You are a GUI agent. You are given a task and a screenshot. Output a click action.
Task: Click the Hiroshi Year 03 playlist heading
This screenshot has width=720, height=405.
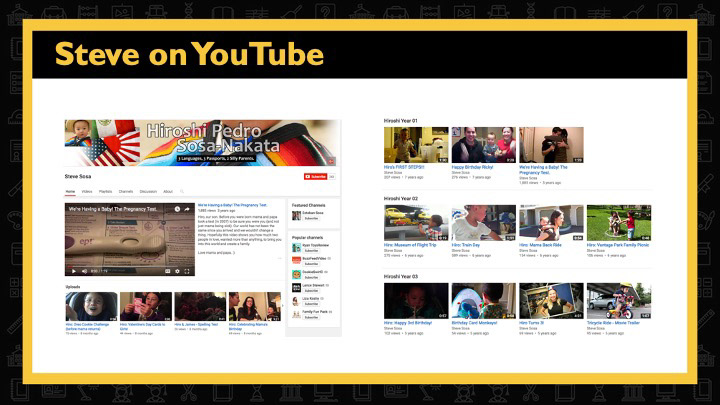click(400, 276)
